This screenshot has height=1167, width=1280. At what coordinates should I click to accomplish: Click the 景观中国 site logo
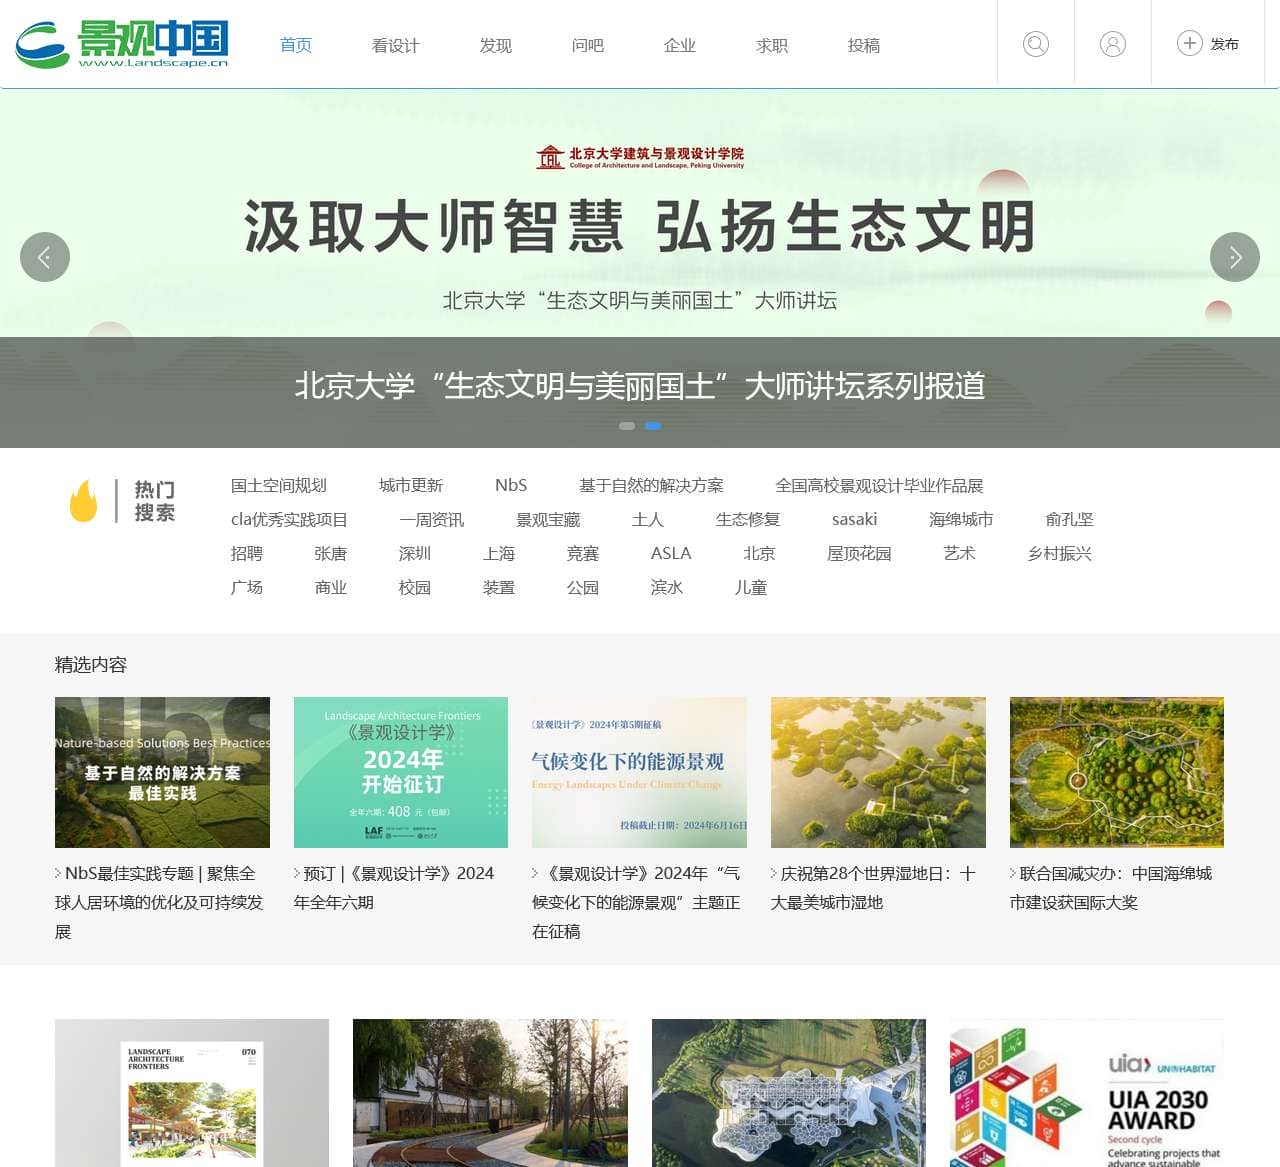click(122, 44)
